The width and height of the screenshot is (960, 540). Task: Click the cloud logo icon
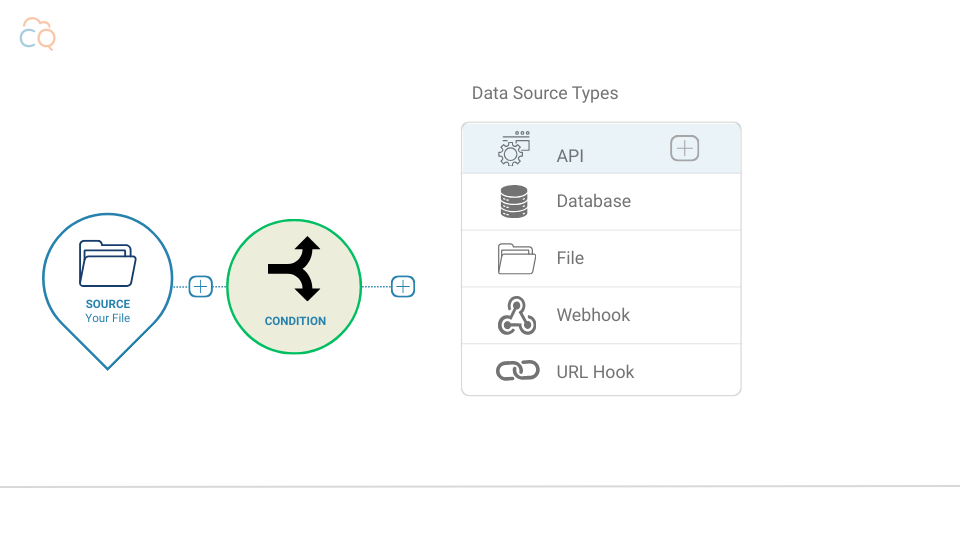pyautogui.click(x=38, y=34)
